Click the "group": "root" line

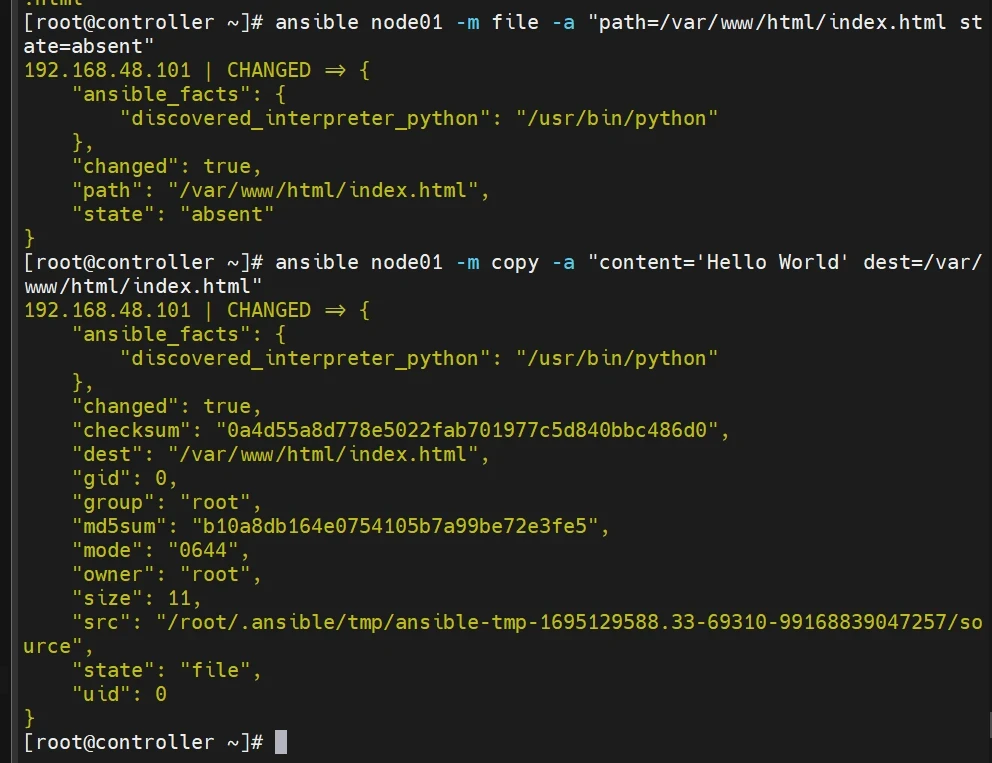(166, 502)
